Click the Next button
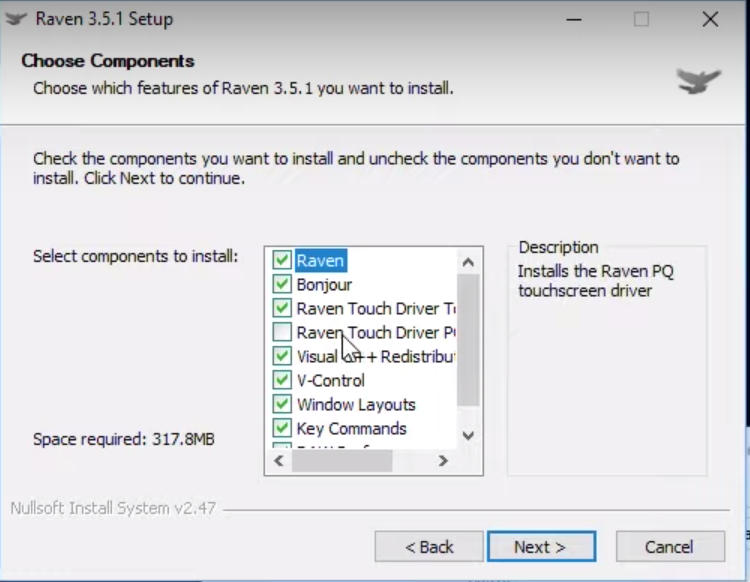Image resolution: width=750 pixels, height=582 pixels. (x=541, y=546)
